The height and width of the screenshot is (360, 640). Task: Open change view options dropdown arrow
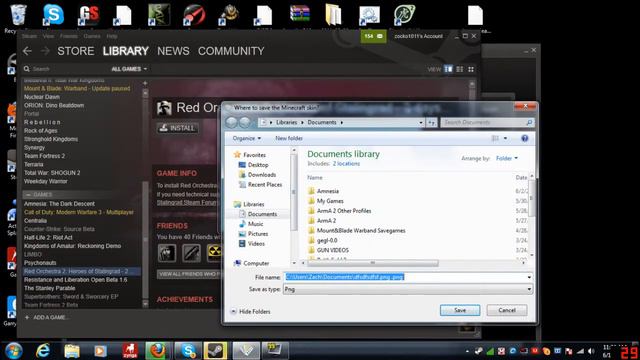(x=505, y=139)
